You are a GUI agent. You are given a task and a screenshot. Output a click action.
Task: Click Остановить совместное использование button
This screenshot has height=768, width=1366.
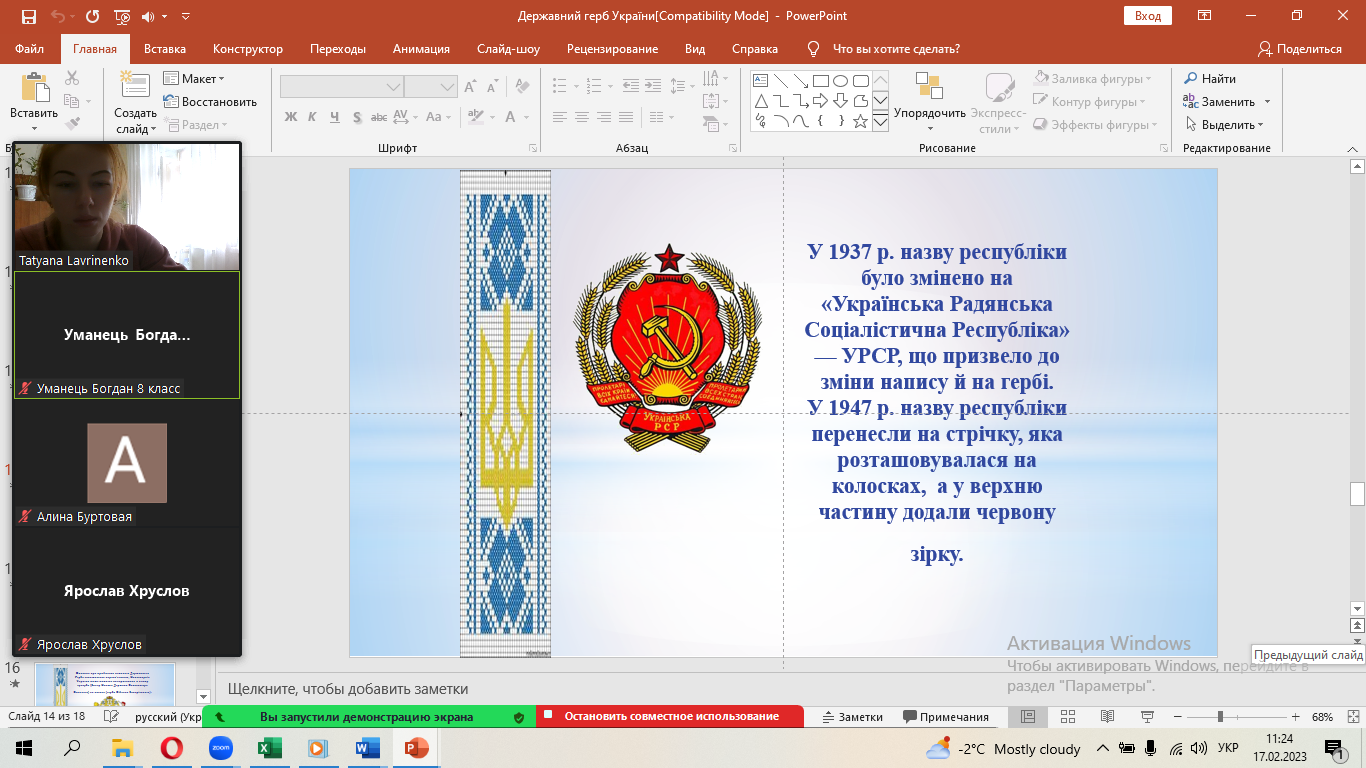(x=670, y=717)
